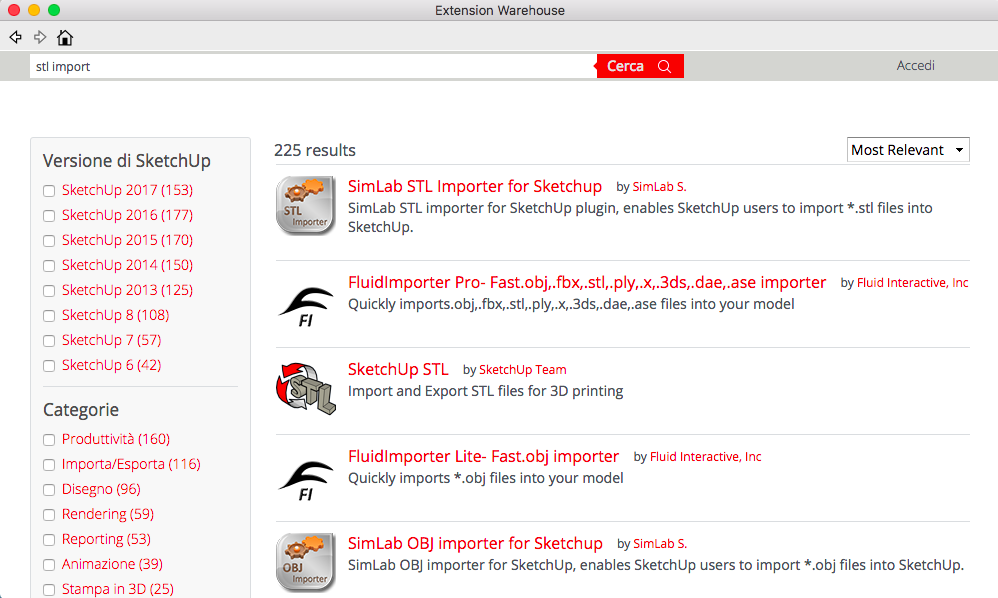Check the SketchUp 6 filter
Image resolution: width=998 pixels, height=598 pixels.
49,366
